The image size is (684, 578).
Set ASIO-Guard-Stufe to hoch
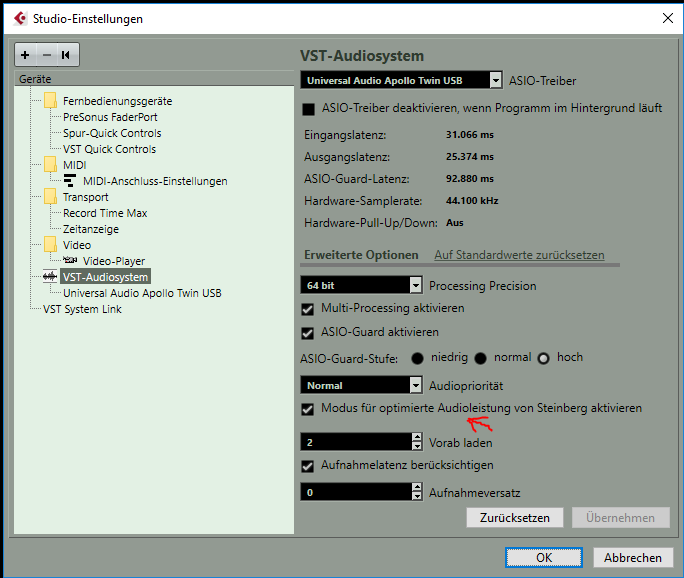[x=544, y=359]
